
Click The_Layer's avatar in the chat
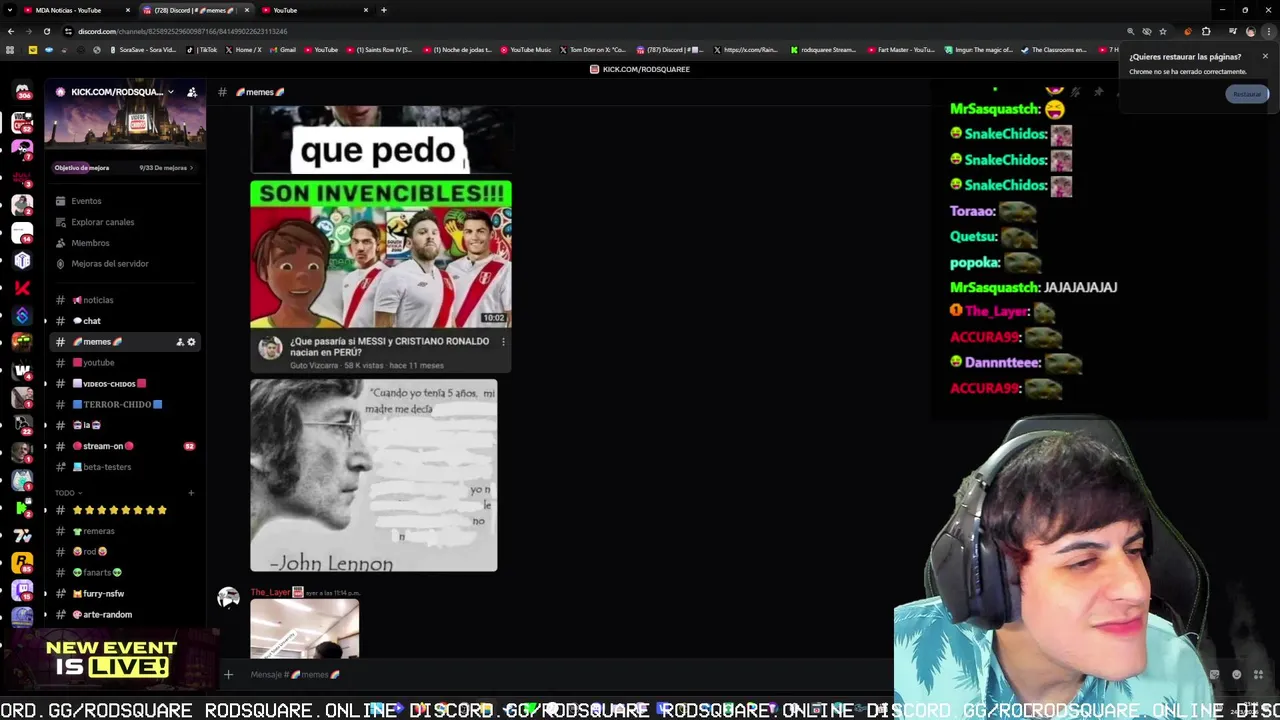(229, 598)
